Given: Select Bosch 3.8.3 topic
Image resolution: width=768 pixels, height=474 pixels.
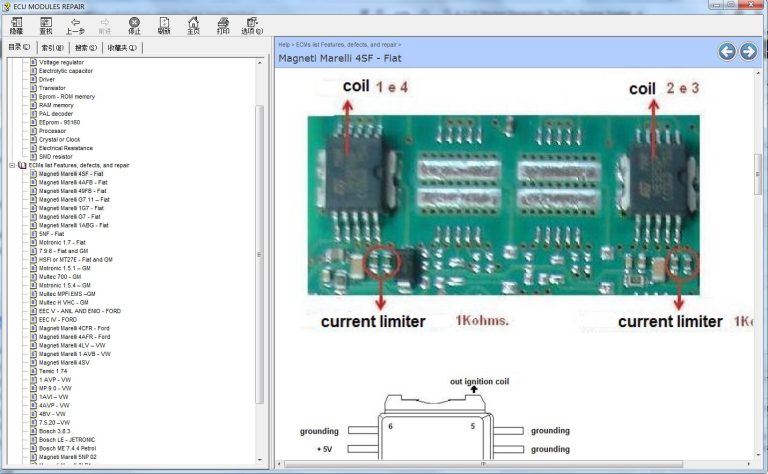Looking at the screenshot, I should coord(54,431).
